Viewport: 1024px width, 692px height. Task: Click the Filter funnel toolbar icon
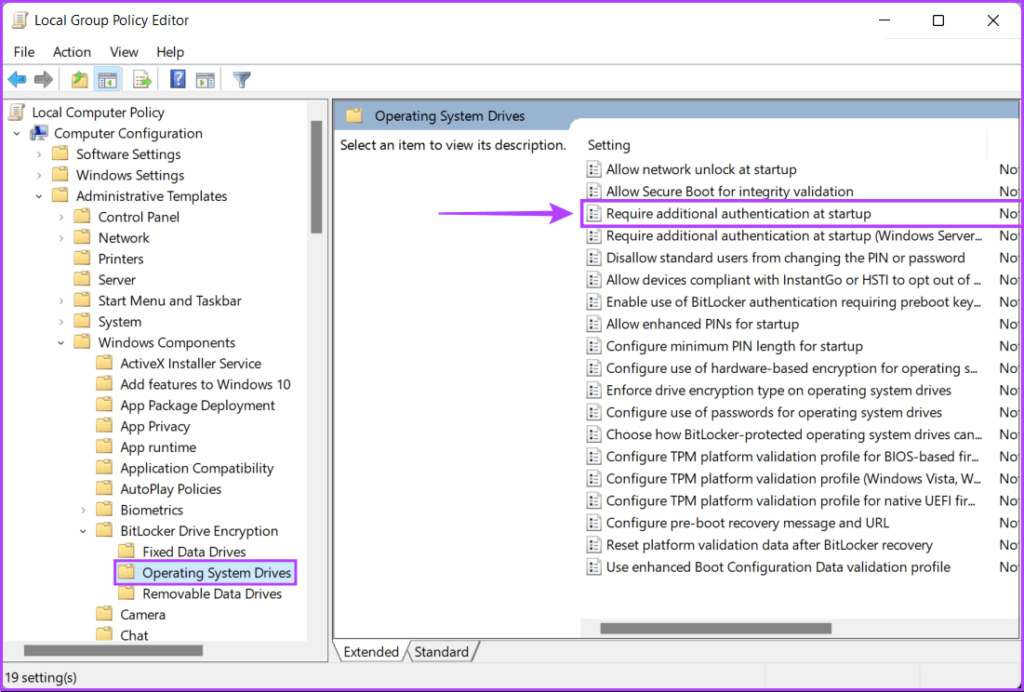coord(241,80)
